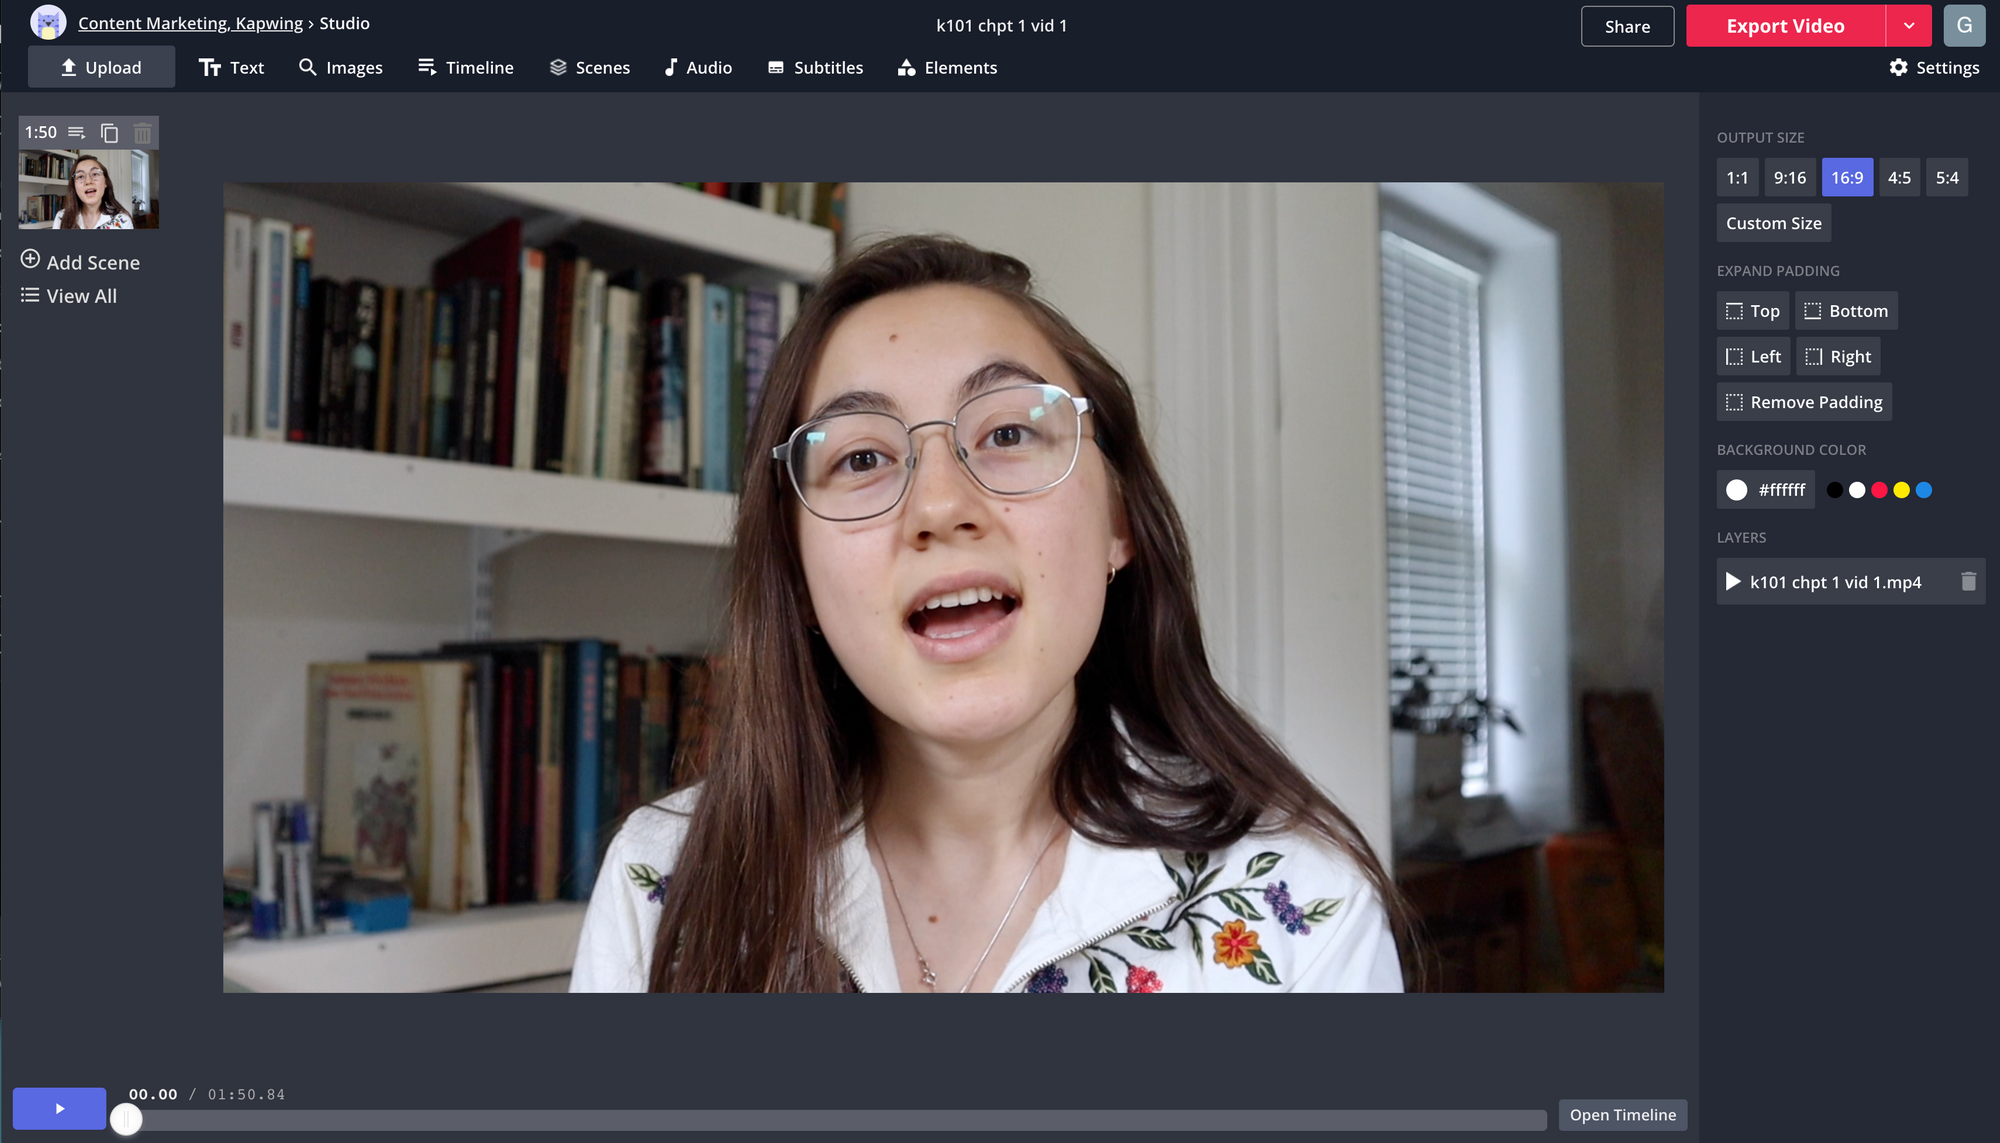Screen dimensions: 2000x1143
Task: Open the Elements tool
Action: click(x=947, y=68)
